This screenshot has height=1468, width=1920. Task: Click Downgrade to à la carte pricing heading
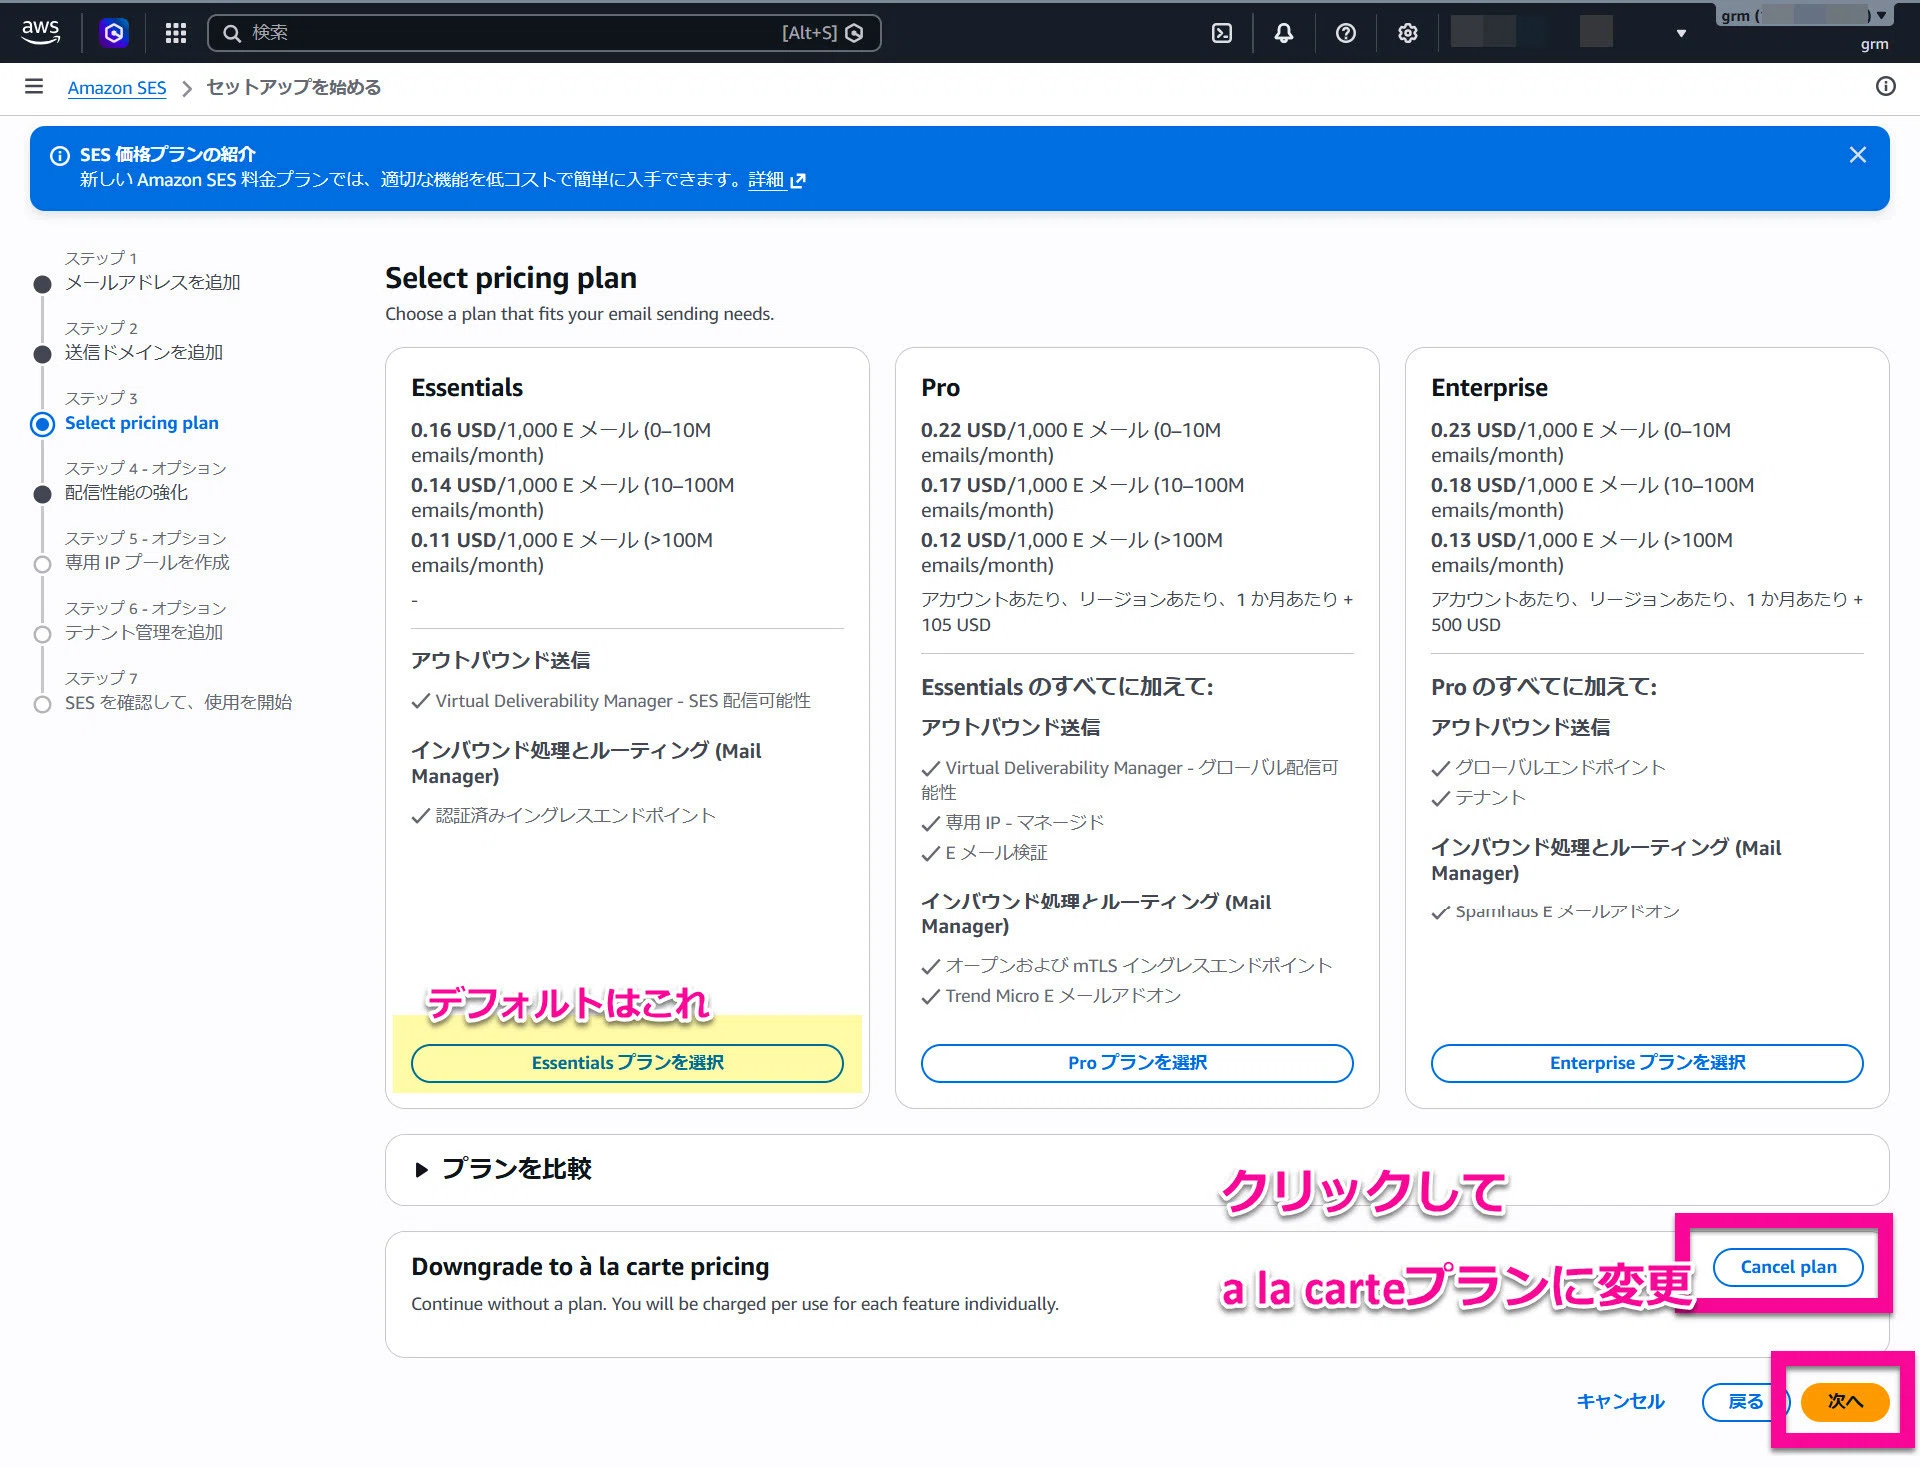[x=590, y=1267]
